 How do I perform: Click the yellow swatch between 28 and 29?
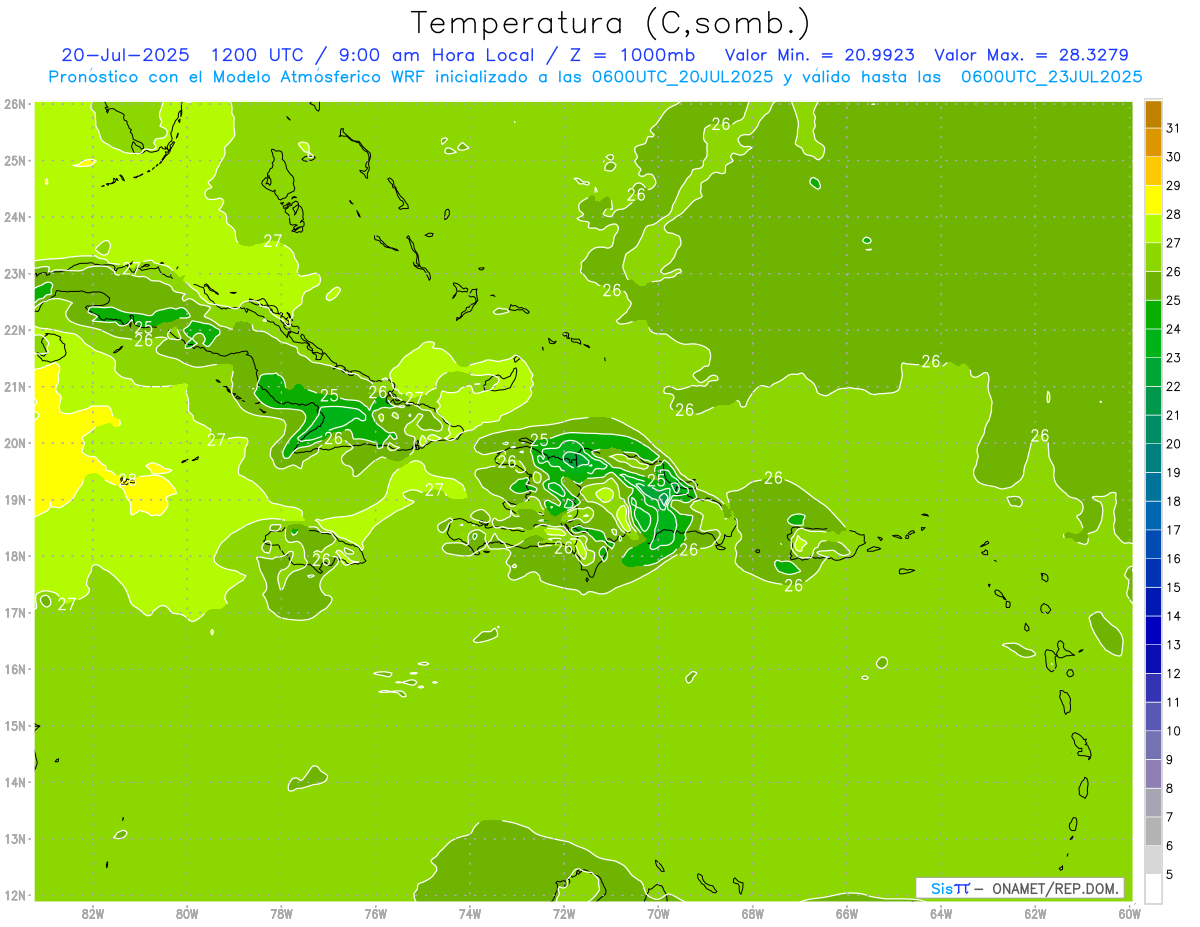[1153, 200]
